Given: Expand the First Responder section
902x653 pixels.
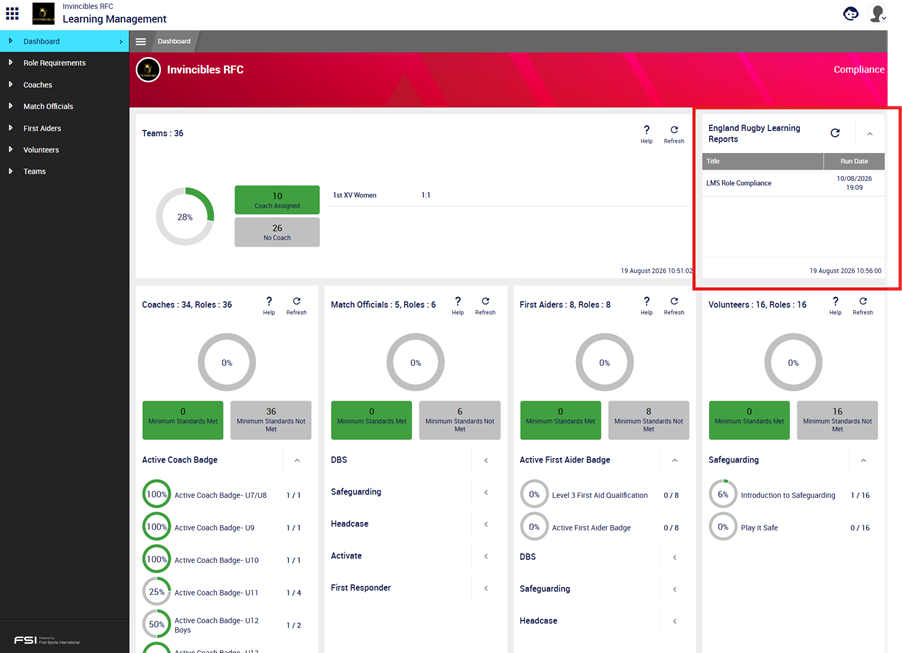Looking at the screenshot, I should [486, 588].
